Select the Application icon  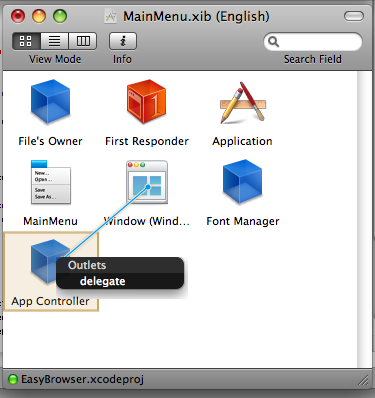click(x=243, y=103)
